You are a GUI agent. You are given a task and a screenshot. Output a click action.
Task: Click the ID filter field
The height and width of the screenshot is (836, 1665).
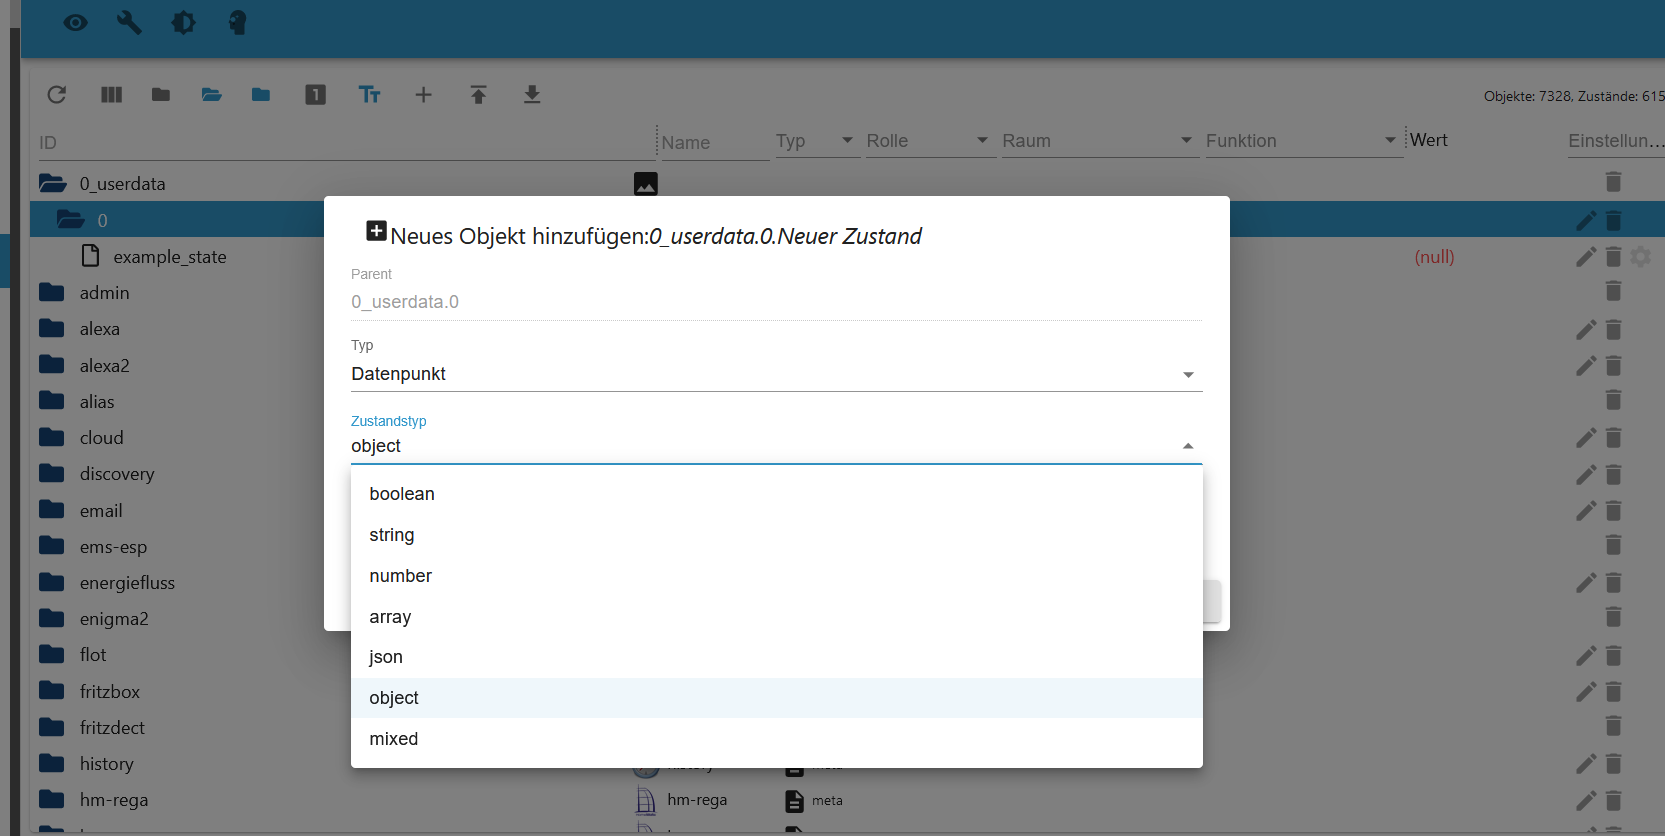346,143
